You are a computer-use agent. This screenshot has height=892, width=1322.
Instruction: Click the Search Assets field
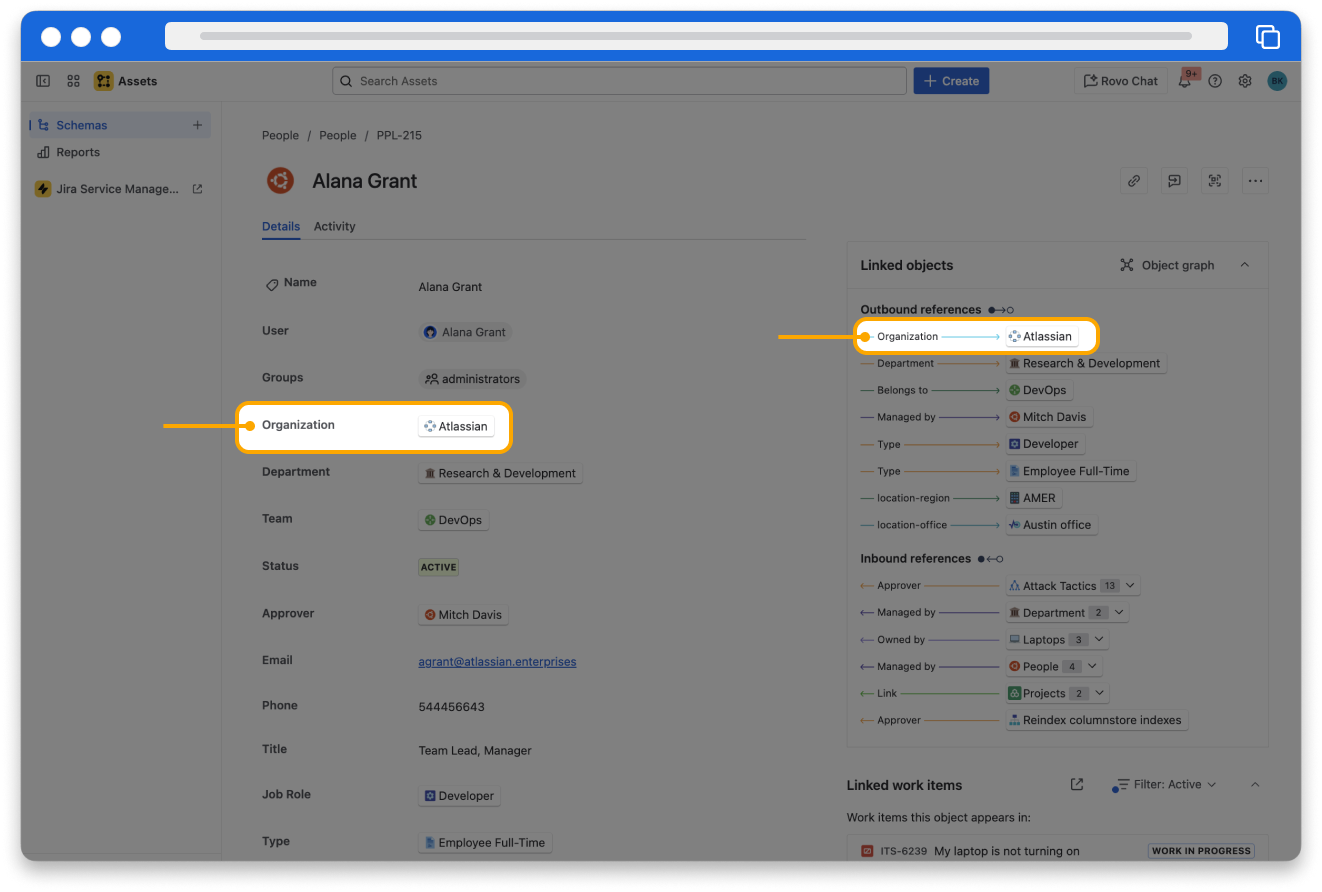click(619, 81)
